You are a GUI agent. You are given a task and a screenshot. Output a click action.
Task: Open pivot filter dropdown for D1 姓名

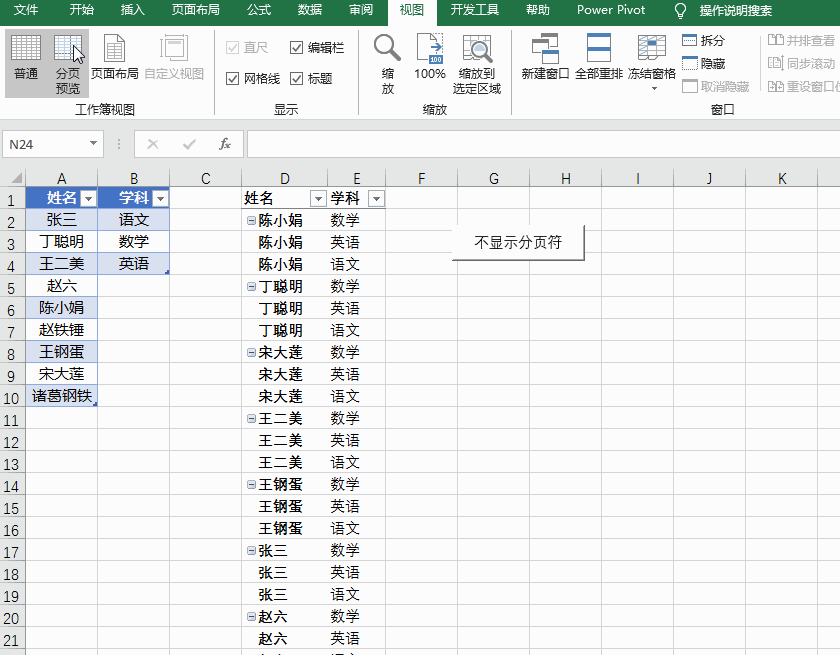318,199
